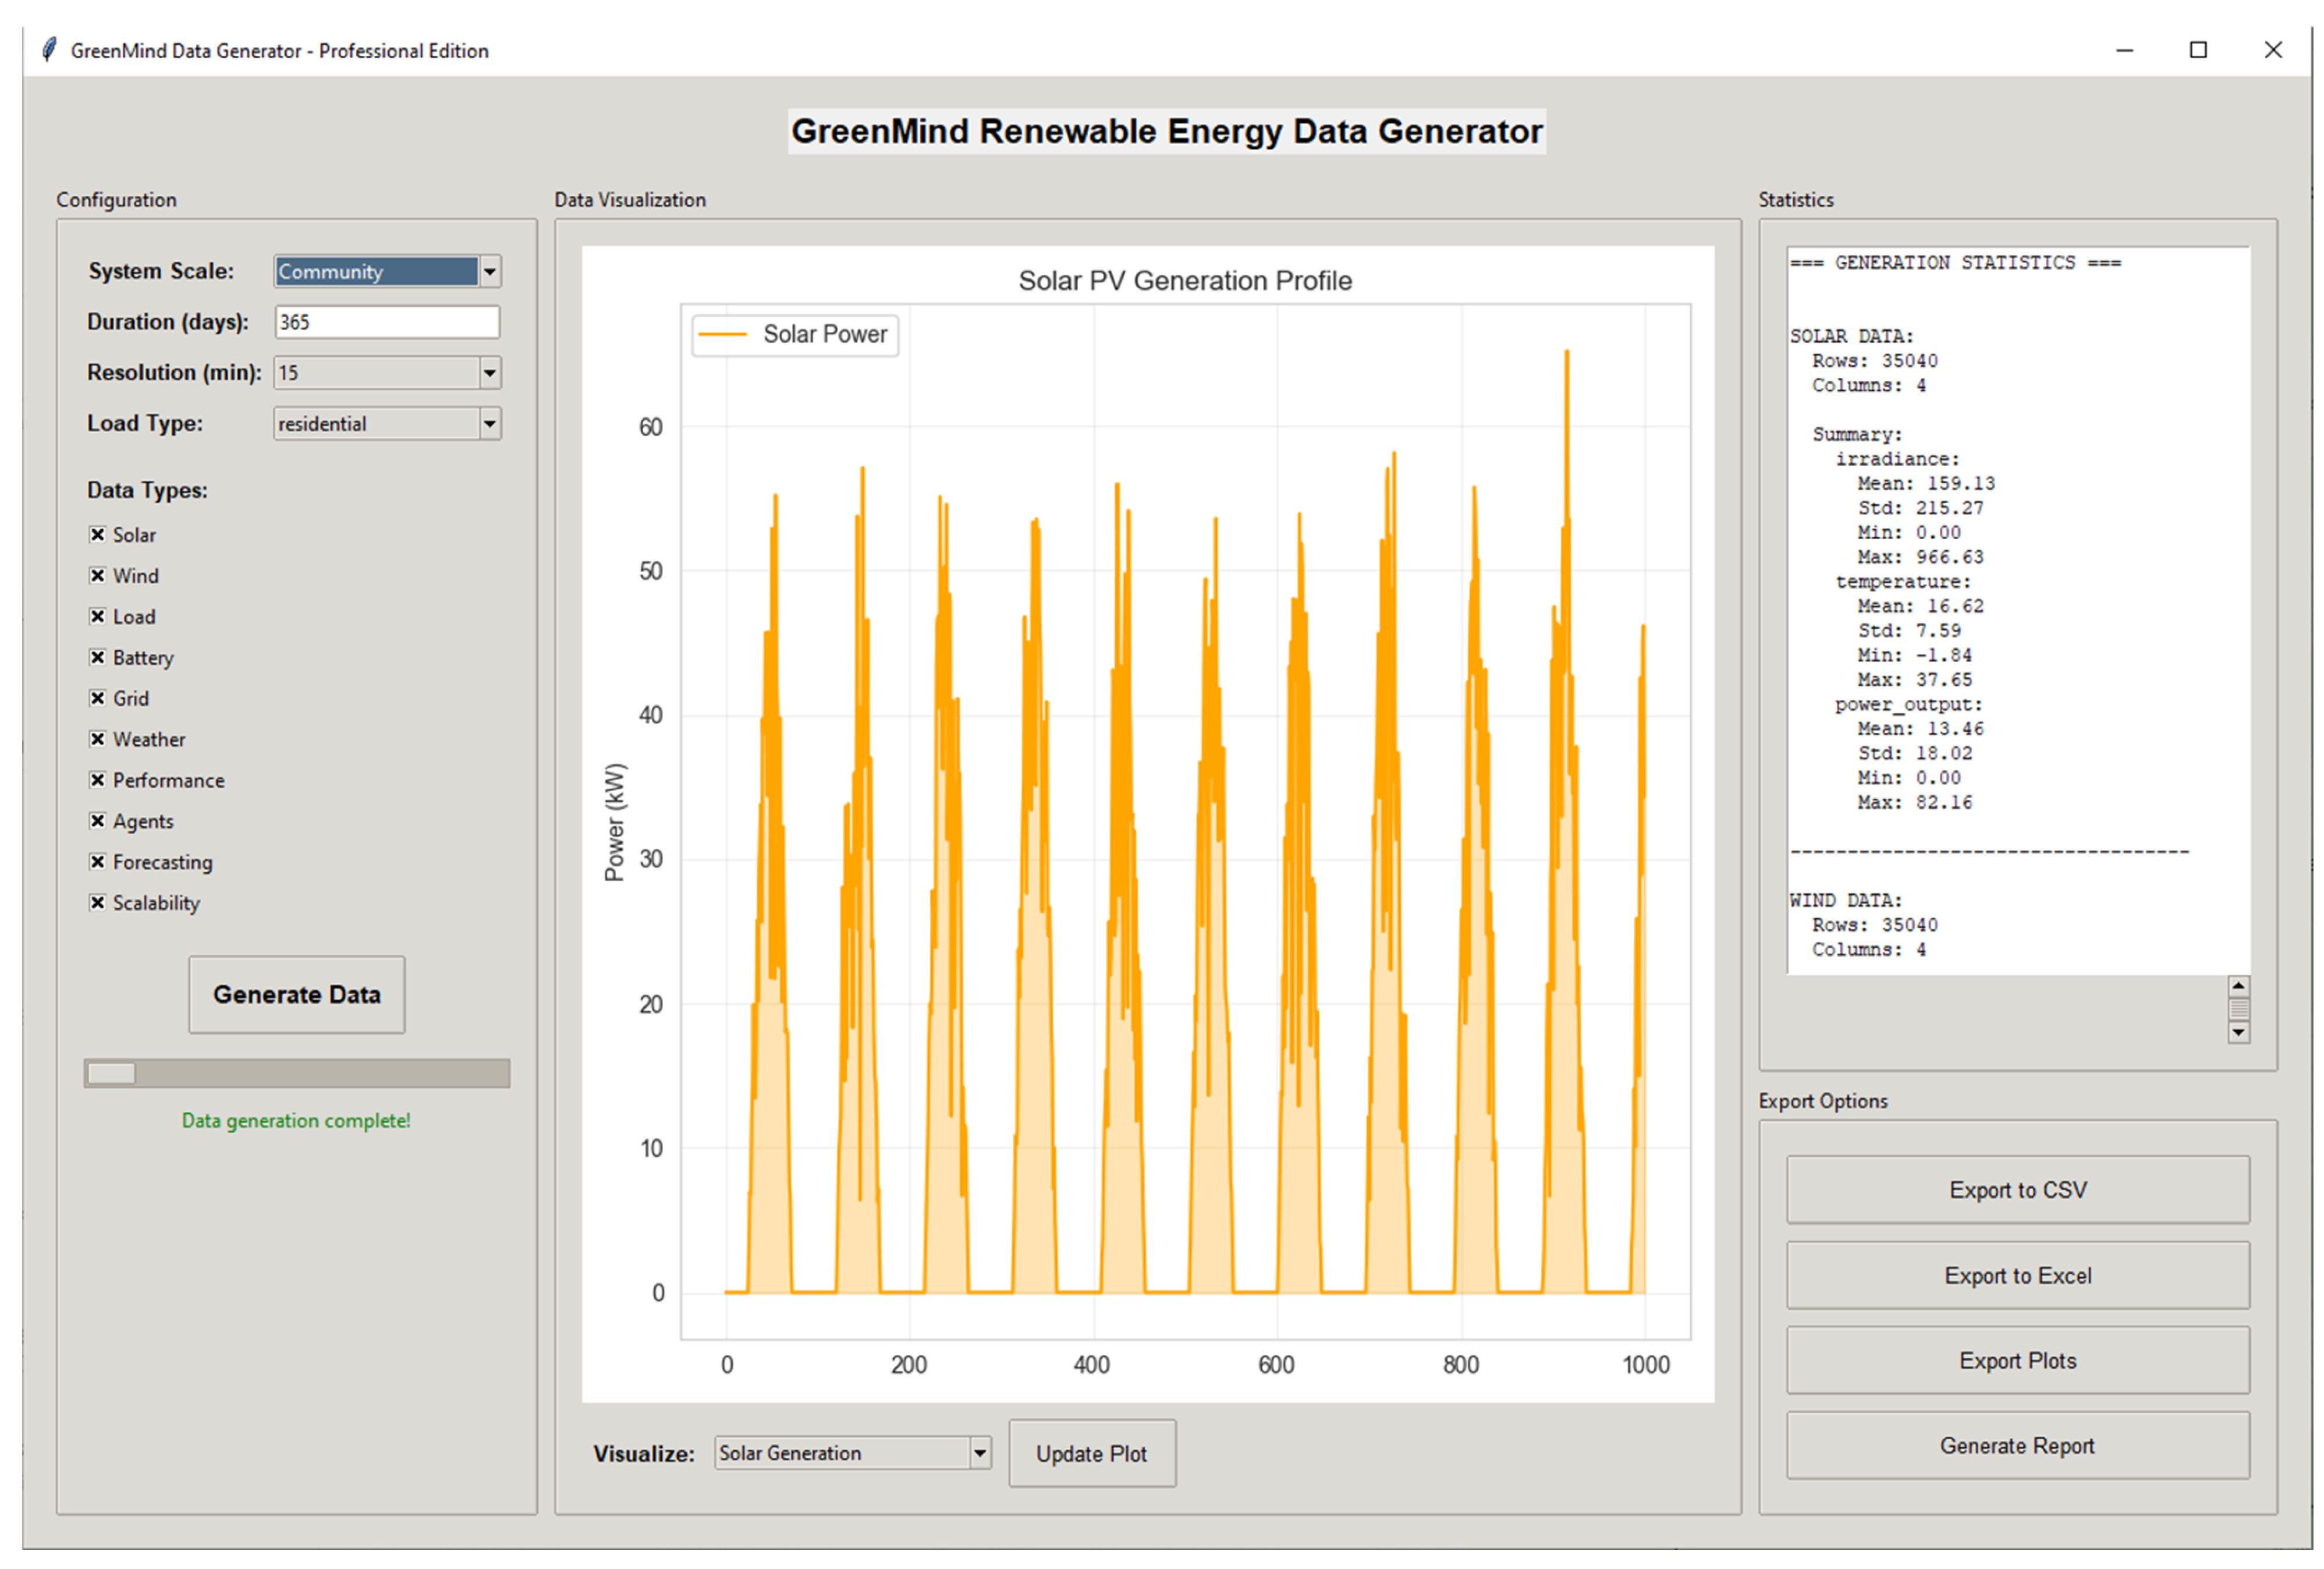Click the Generate Report button

[2017, 1445]
